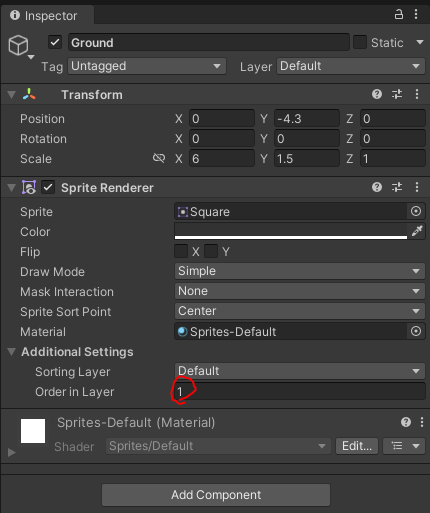Select the Color eyedropper tool
The width and height of the screenshot is (430, 513).
[x=417, y=231]
